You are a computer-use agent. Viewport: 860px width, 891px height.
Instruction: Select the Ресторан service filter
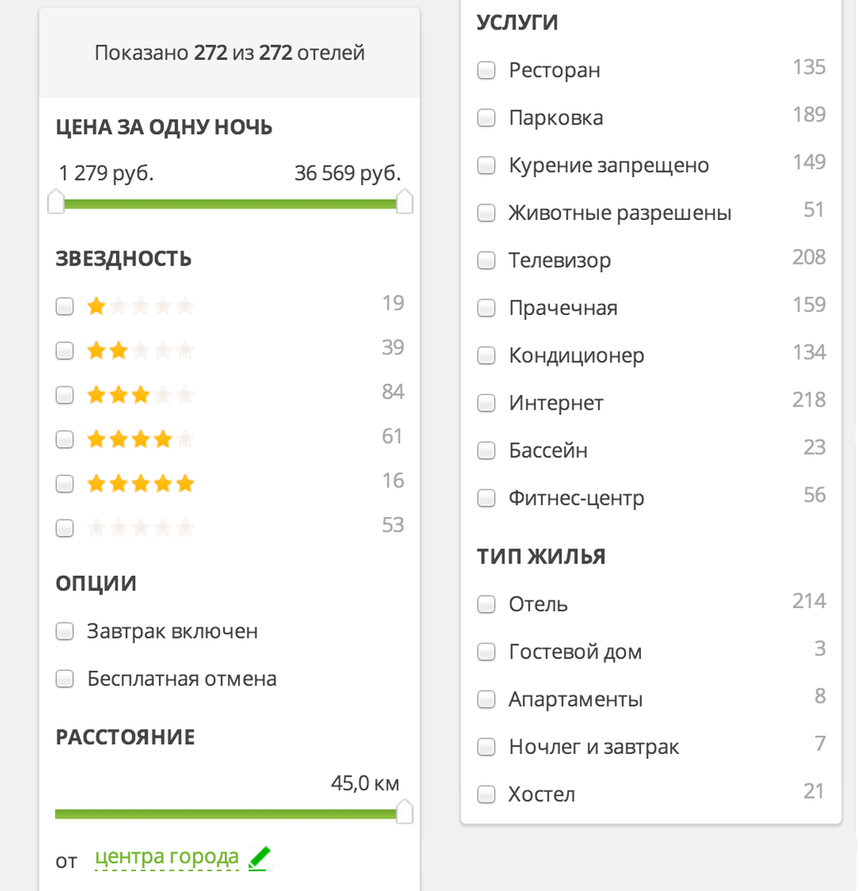pyautogui.click(x=486, y=70)
